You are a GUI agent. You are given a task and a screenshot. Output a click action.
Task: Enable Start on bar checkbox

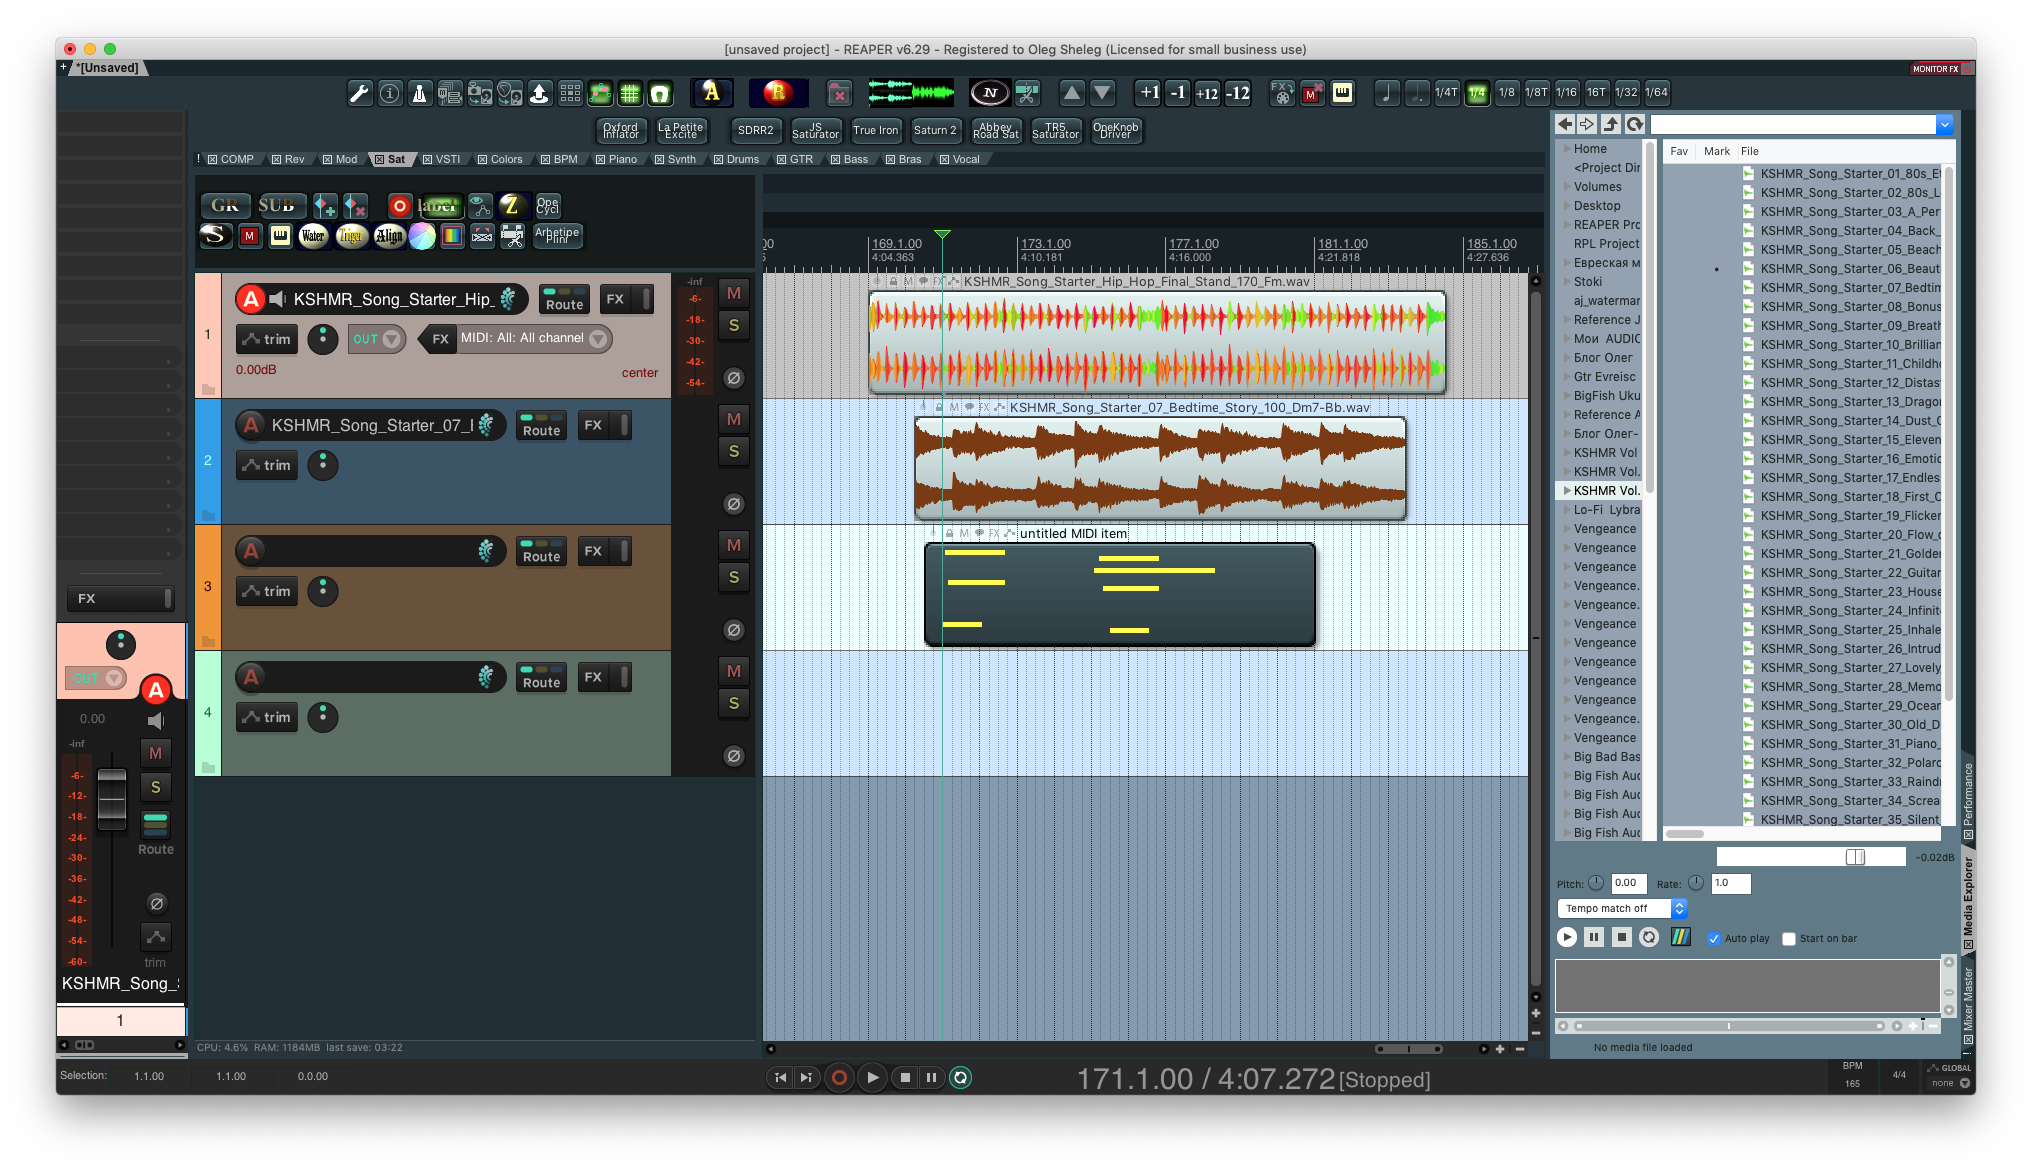point(1789,939)
